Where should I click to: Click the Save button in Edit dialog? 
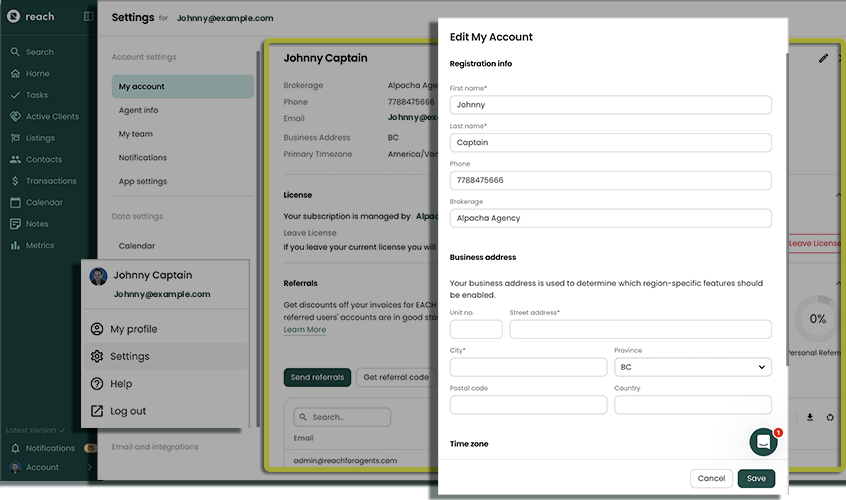(x=756, y=478)
